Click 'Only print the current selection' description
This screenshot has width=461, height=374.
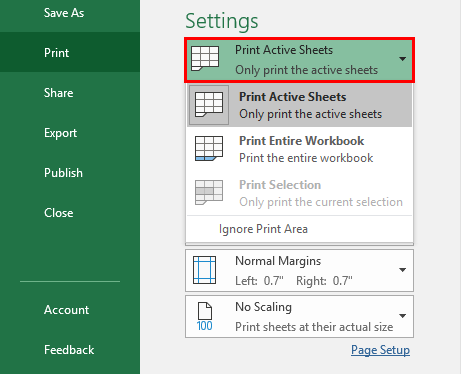click(321, 202)
